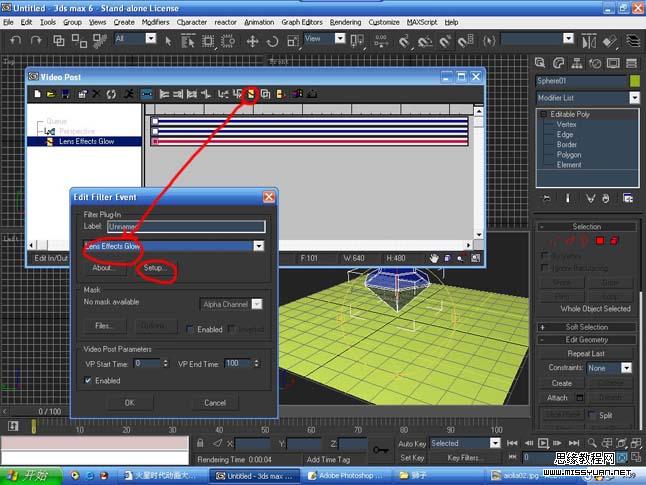Confirm with the OK button
Screen dimensions: 646x485
coord(130,403)
